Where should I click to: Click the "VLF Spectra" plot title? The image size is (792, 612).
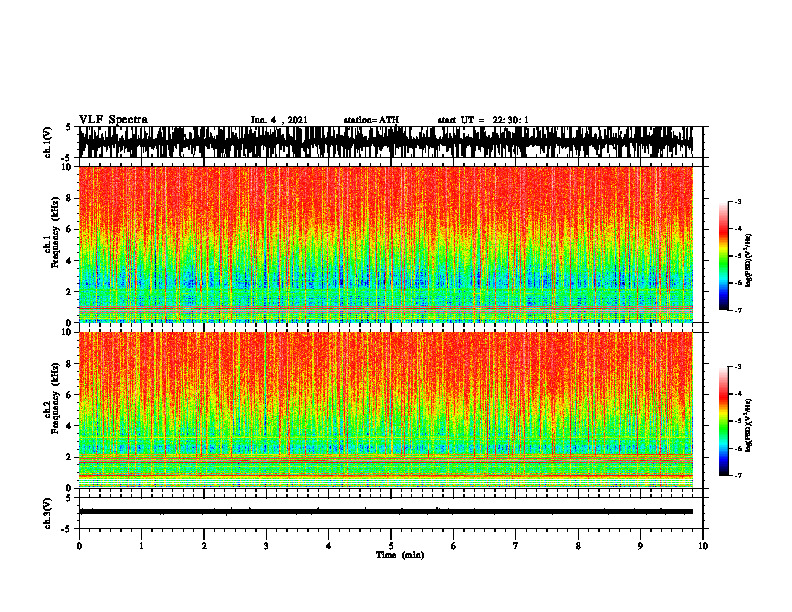coord(113,120)
